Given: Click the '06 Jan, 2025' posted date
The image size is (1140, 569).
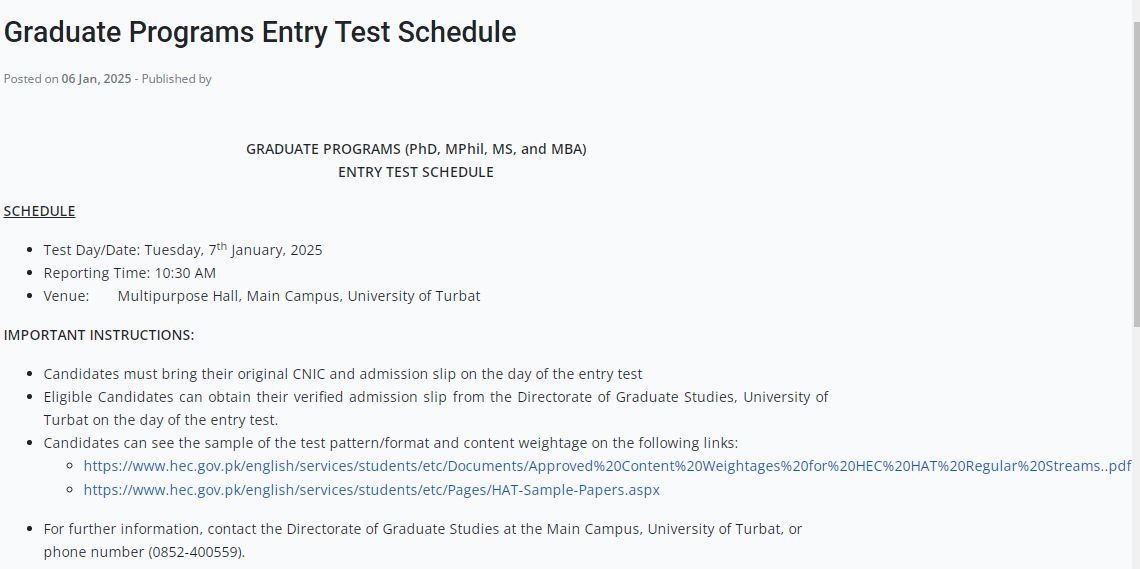Looking at the screenshot, I should click(96, 78).
